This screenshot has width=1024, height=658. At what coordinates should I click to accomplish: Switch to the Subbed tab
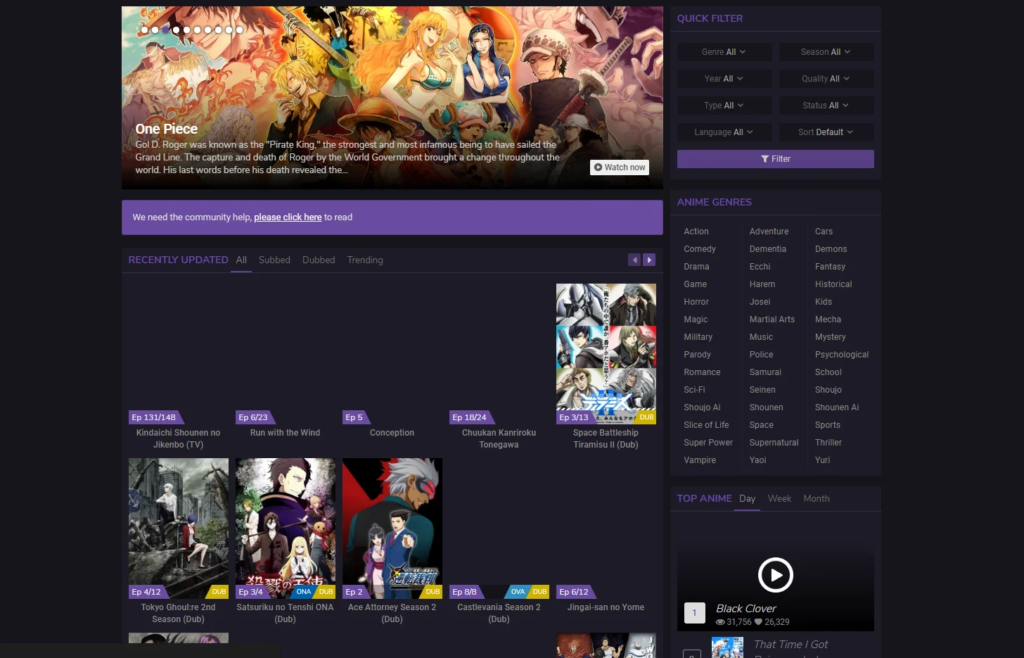(274, 259)
